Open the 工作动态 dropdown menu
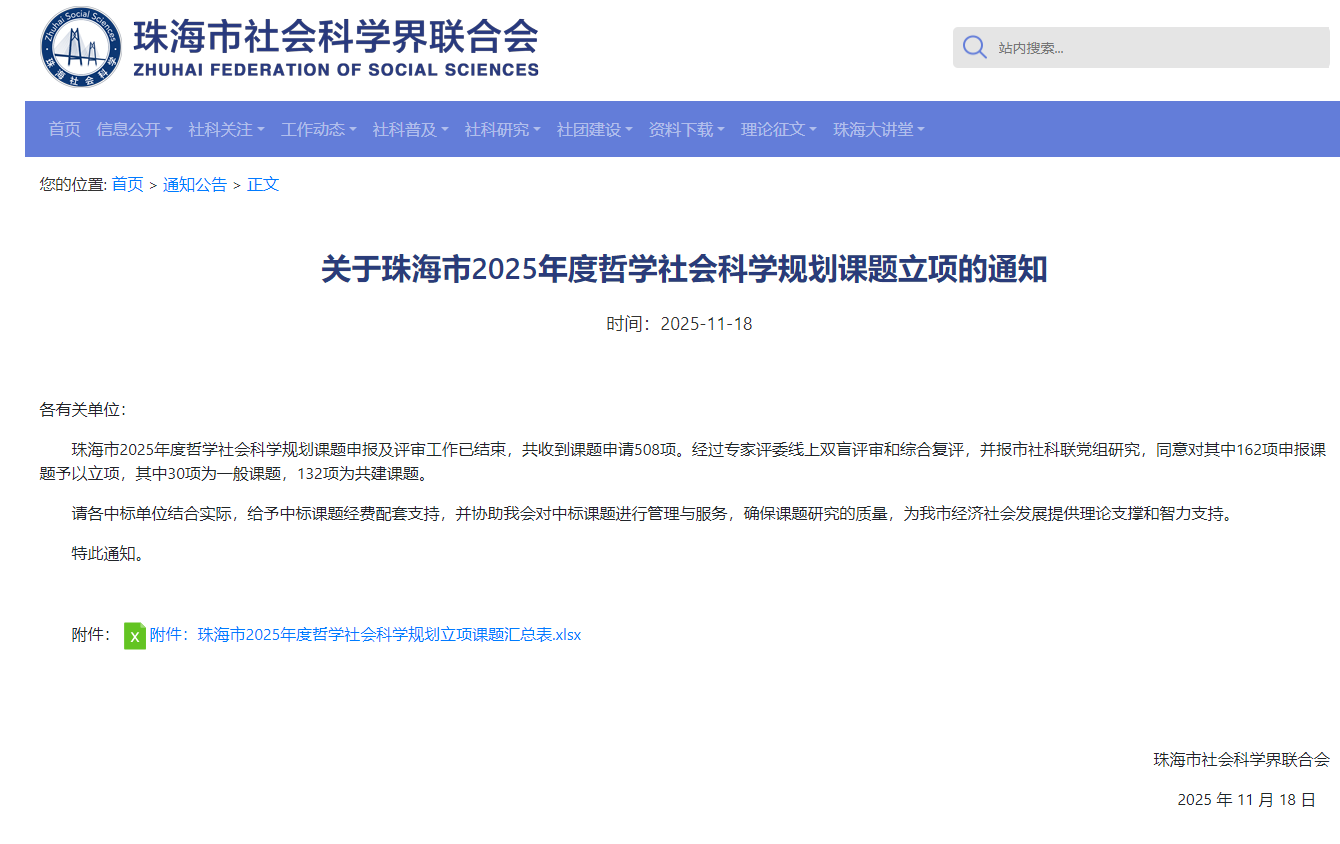Screen dimensions: 1340x844 pos(318,129)
